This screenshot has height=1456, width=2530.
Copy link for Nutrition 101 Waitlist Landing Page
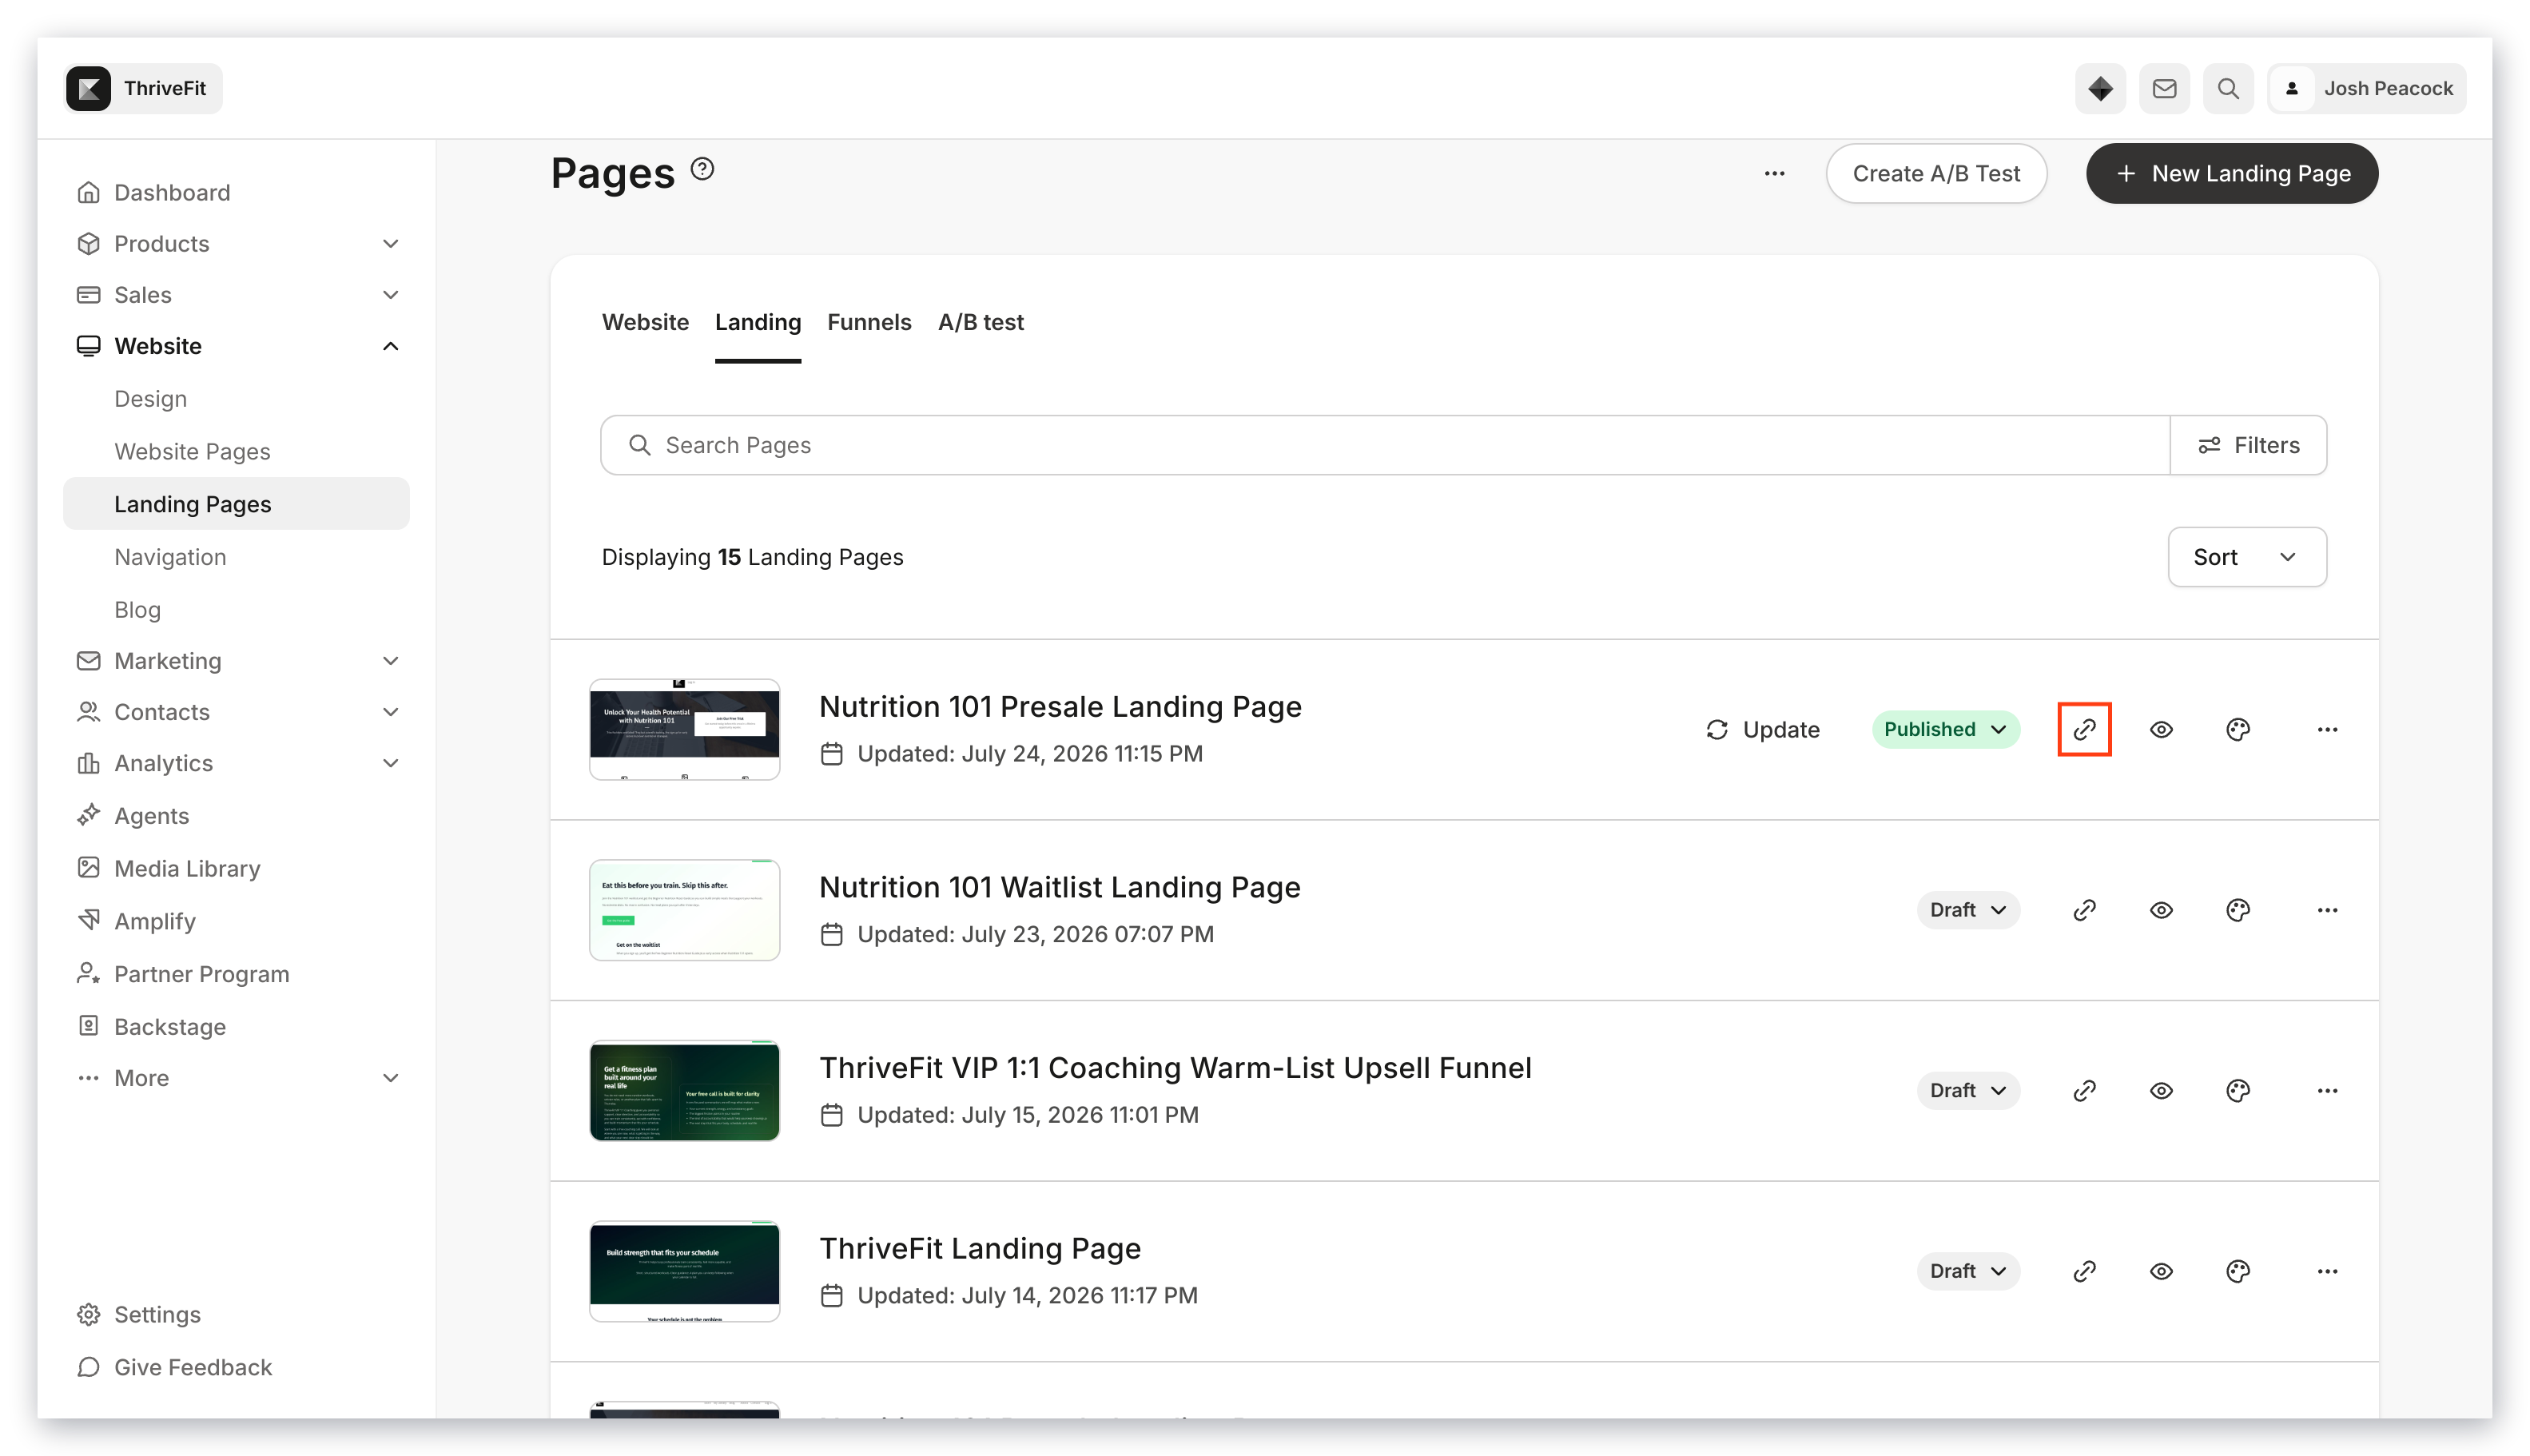coord(2084,910)
